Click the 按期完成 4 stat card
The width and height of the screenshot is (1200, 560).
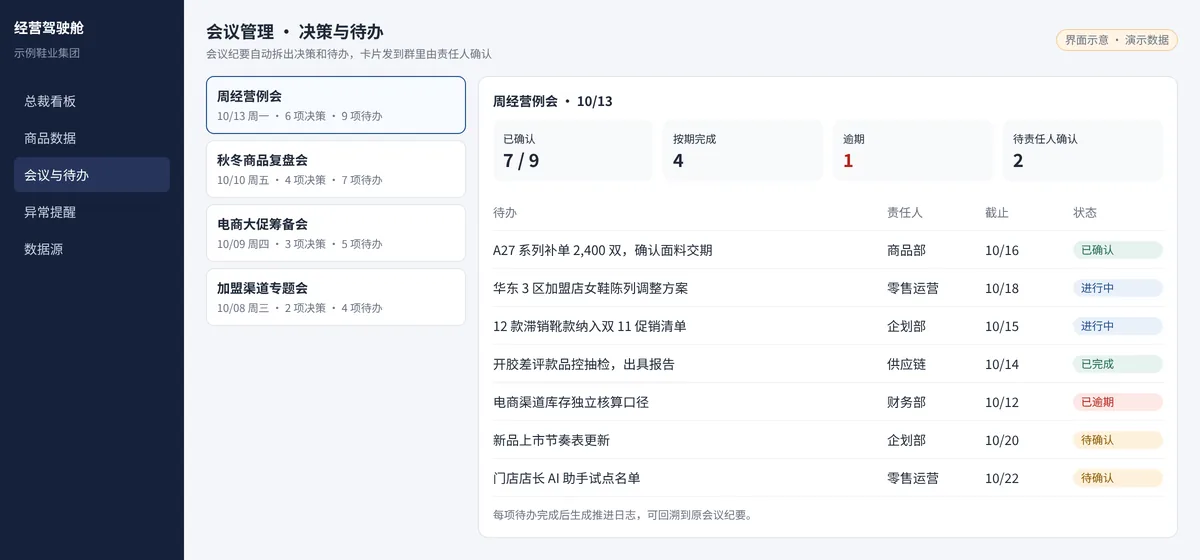(x=743, y=151)
